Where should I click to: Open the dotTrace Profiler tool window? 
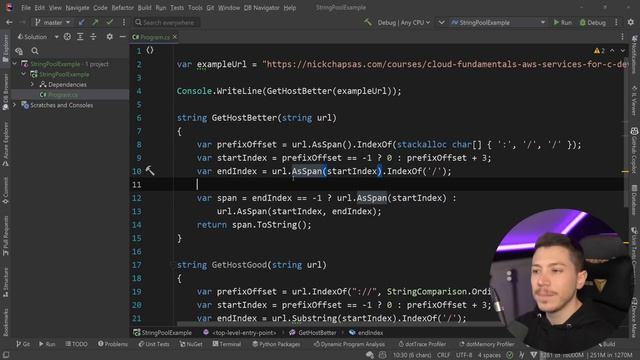pyautogui.click(x=422, y=344)
